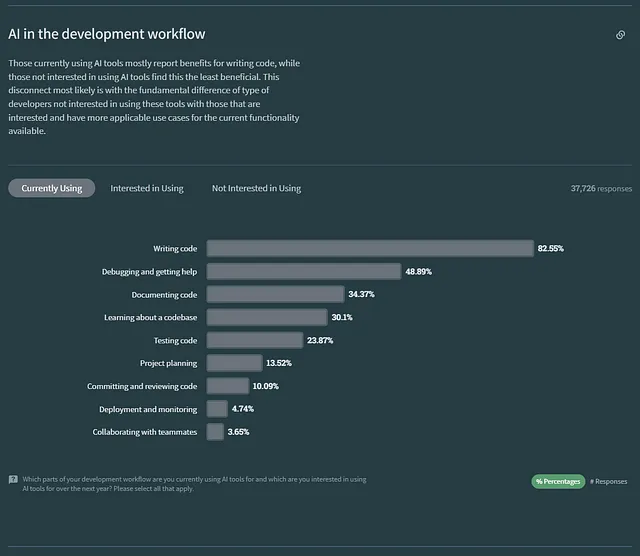Click the 37,726 responses count

coord(601,188)
